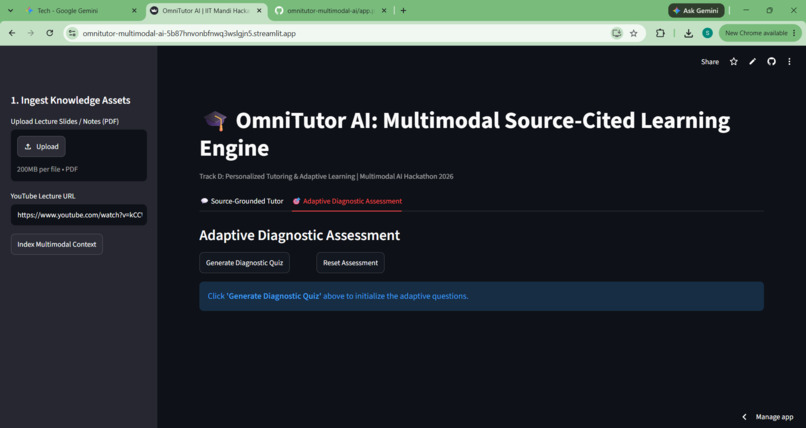Viewport: 806px width, 428px height.
Task: Click the blue info message about quiz
Action: point(481,296)
